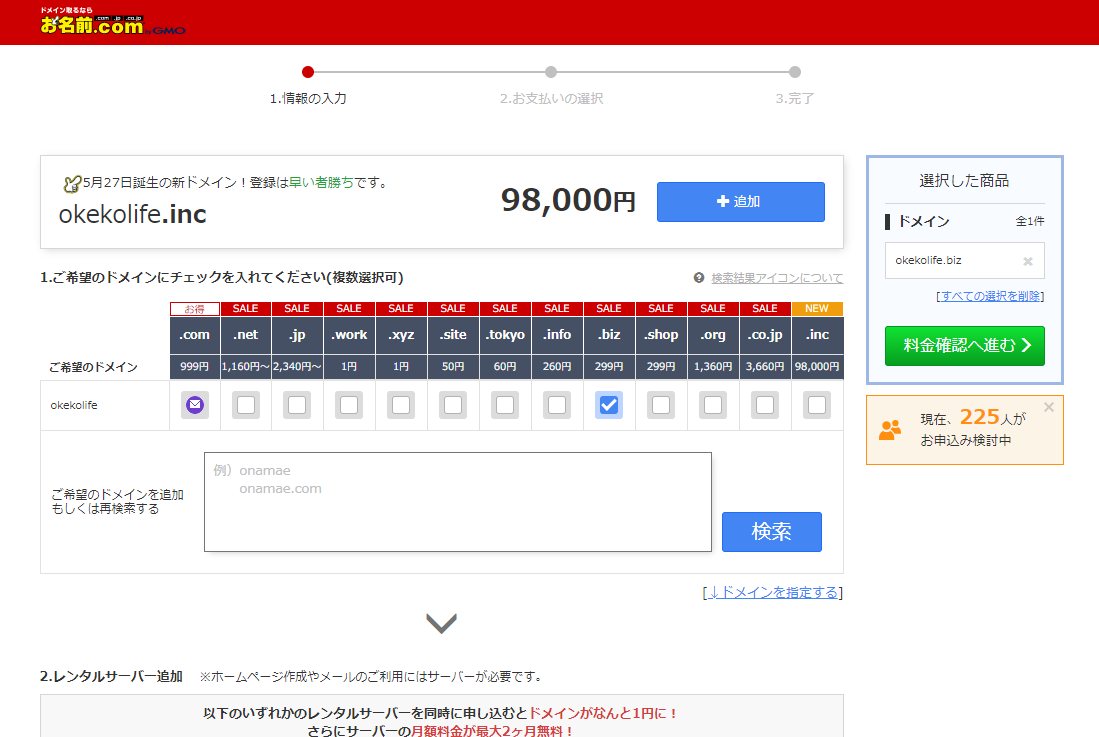Tick the .inc domain checkbox
The width and height of the screenshot is (1099, 737).
[817, 405]
